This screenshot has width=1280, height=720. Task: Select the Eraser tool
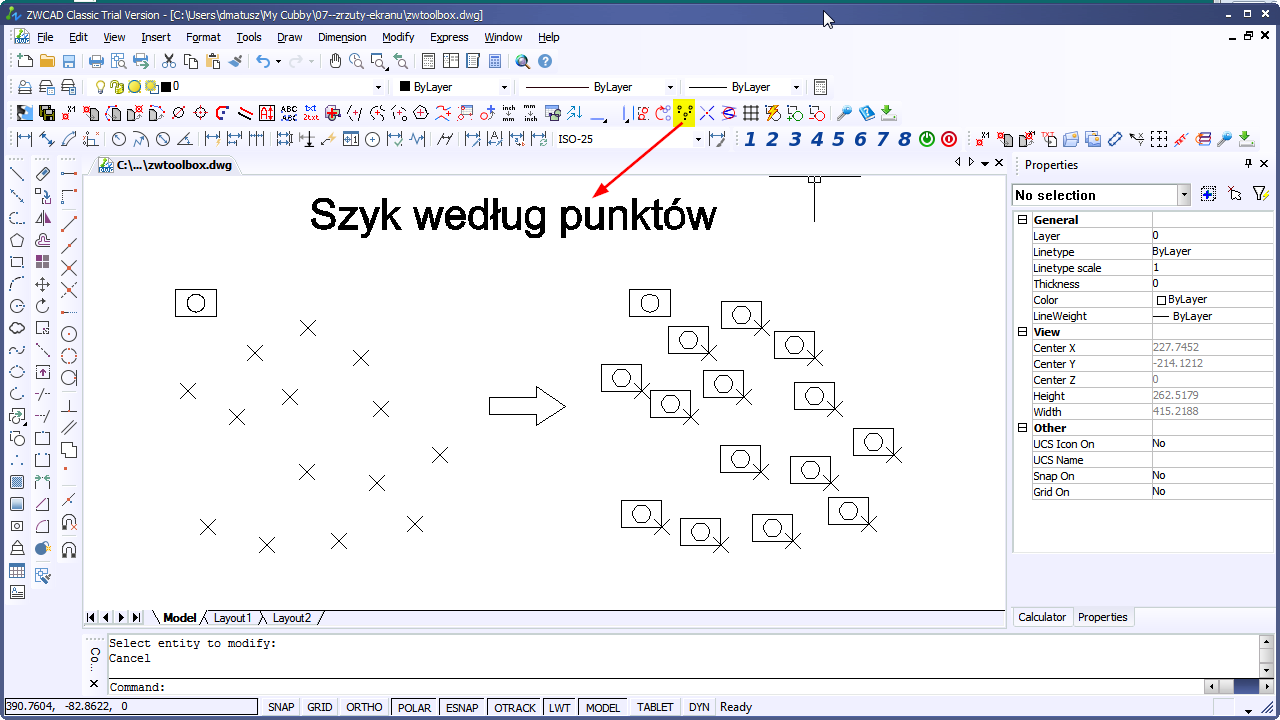pyautogui.click(x=42, y=174)
